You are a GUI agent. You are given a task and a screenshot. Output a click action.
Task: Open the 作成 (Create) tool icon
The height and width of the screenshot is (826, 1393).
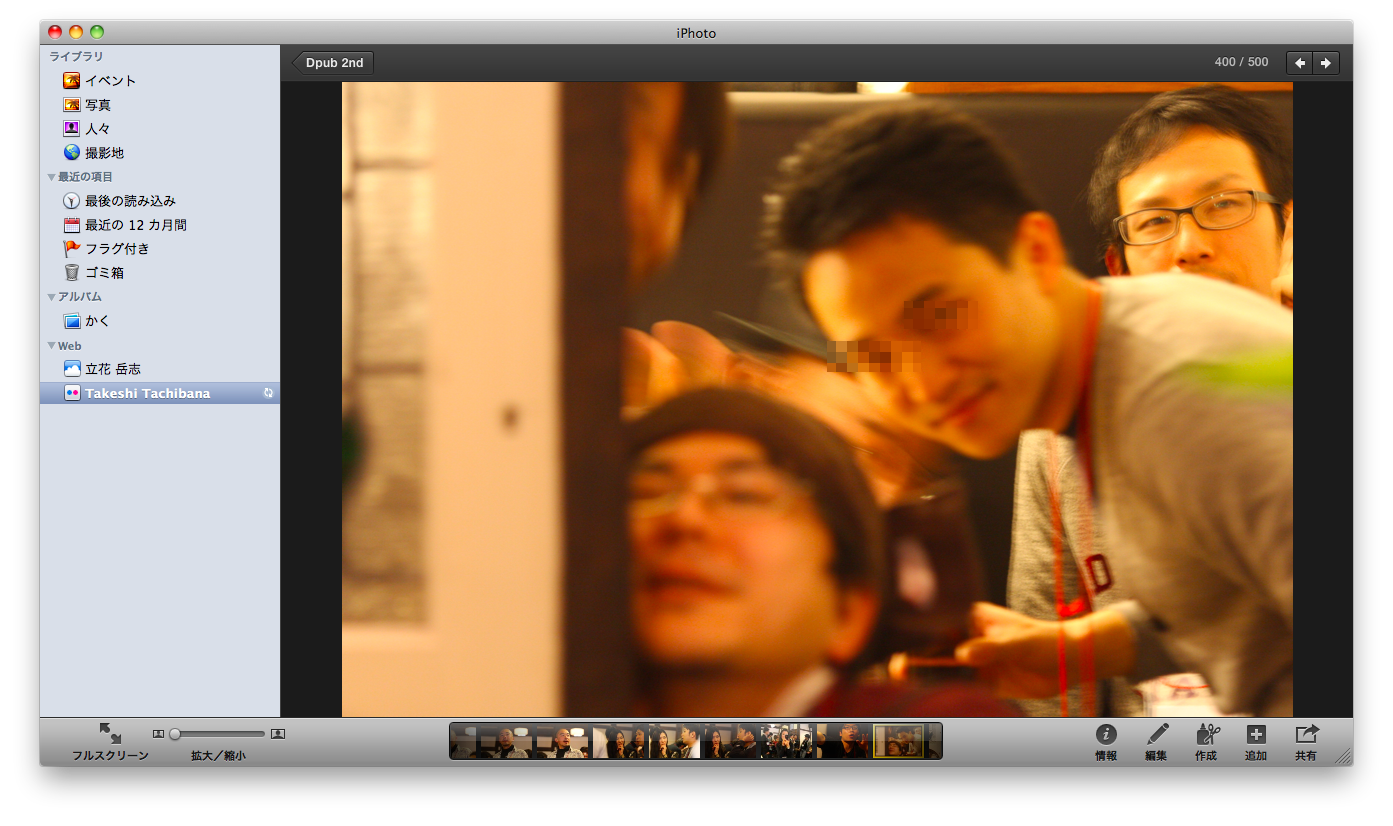(1206, 735)
